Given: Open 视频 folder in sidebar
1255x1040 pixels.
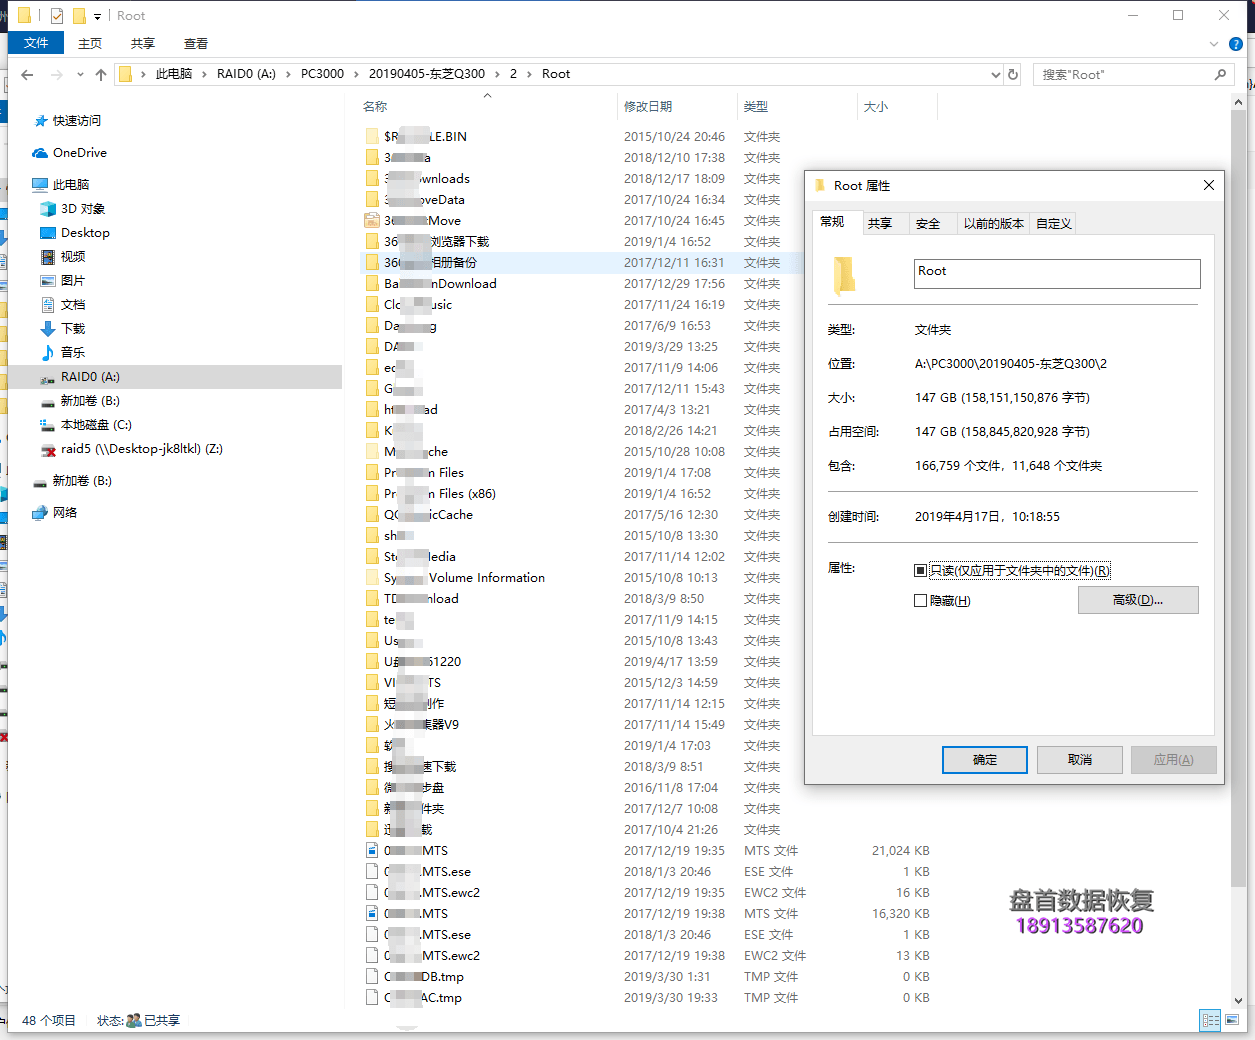Looking at the screenshot, I should (62, 257).
